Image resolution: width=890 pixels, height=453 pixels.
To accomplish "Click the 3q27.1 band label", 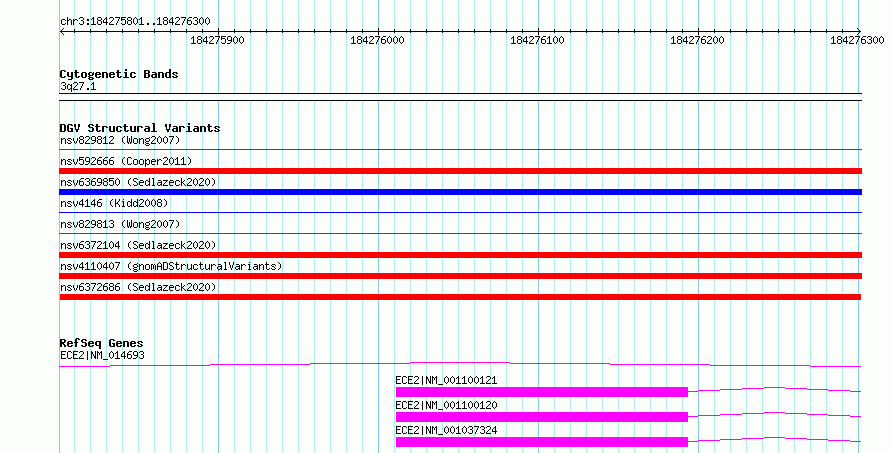I will pyautogui.click(x=78, y=86).
